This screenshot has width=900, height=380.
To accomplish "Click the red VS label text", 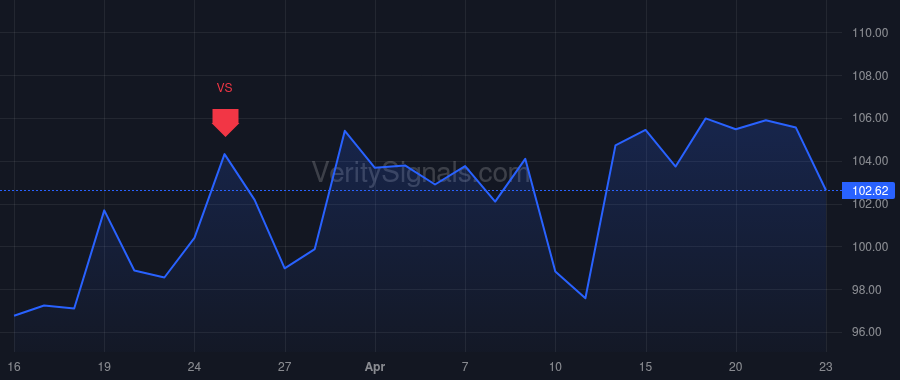I will (x=224, y=88).
